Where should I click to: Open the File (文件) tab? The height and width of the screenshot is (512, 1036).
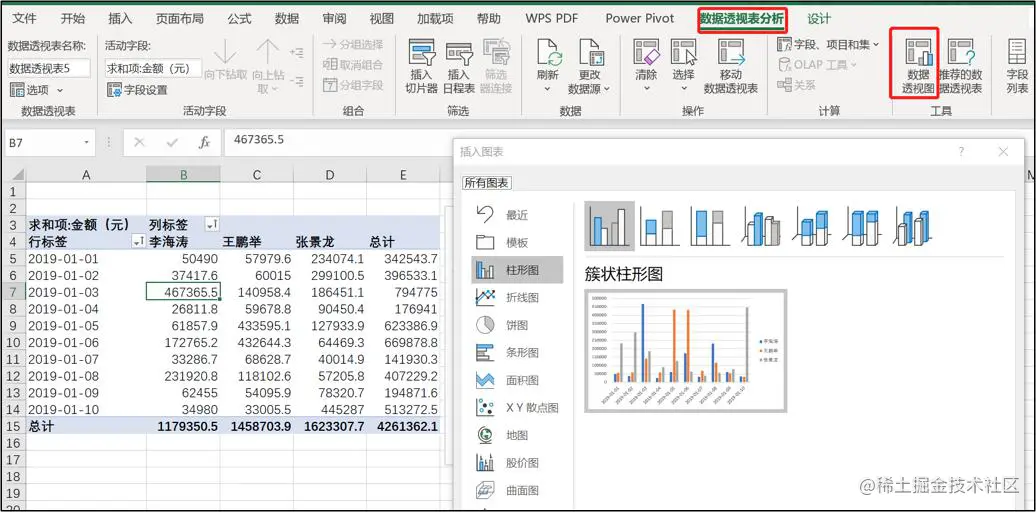25,18
